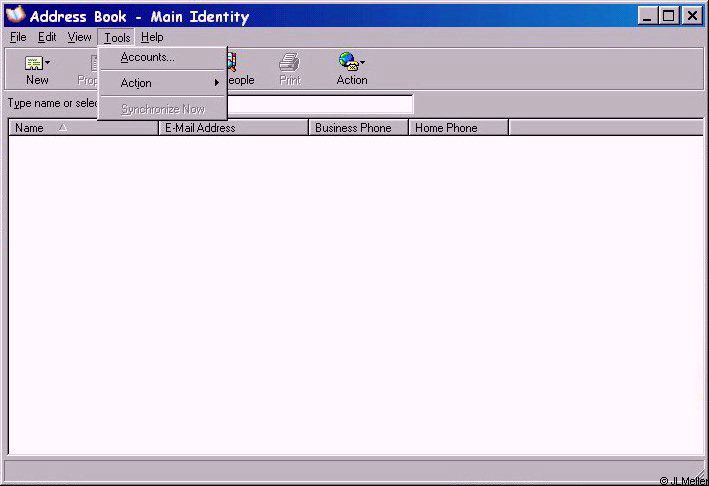
Task: Maximize the Address Book window
Action: [x=668, y=16]
